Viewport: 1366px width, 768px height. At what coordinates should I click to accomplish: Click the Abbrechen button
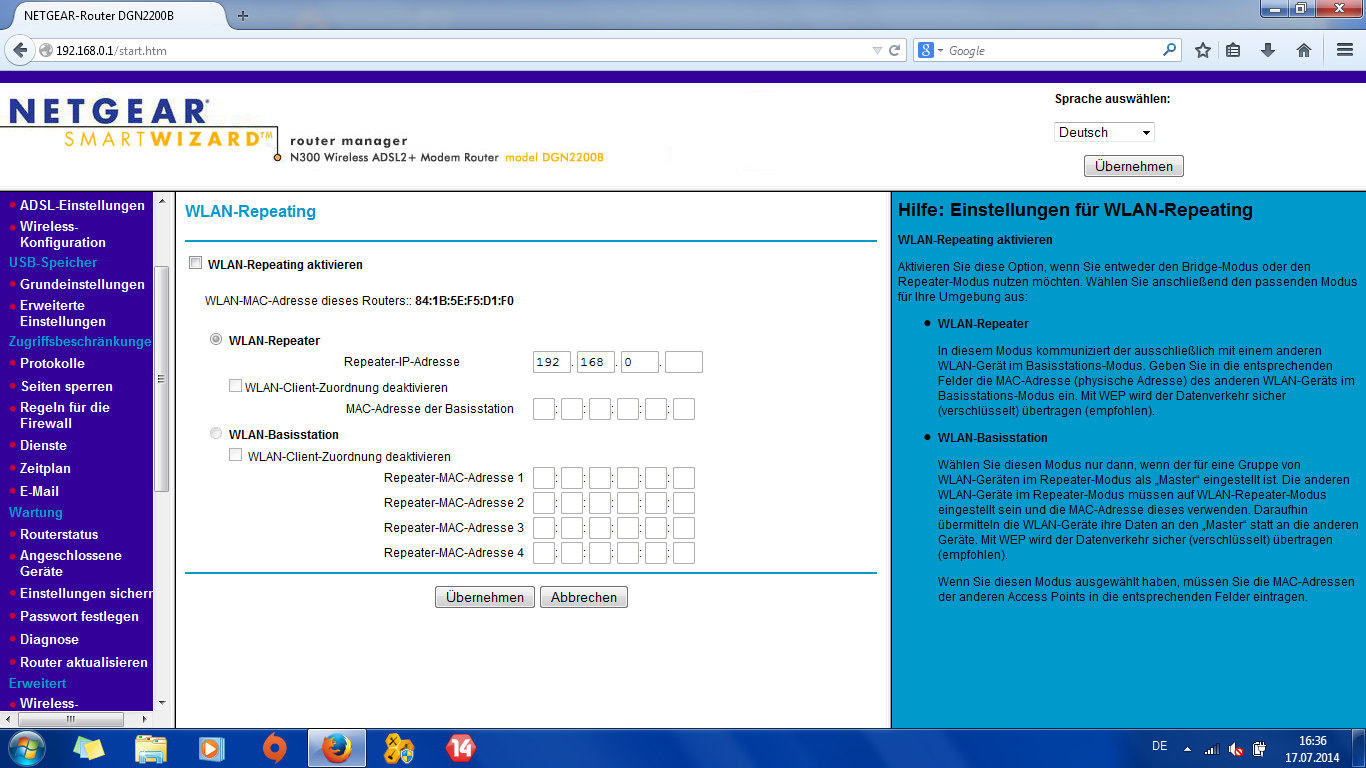[584, 597]
